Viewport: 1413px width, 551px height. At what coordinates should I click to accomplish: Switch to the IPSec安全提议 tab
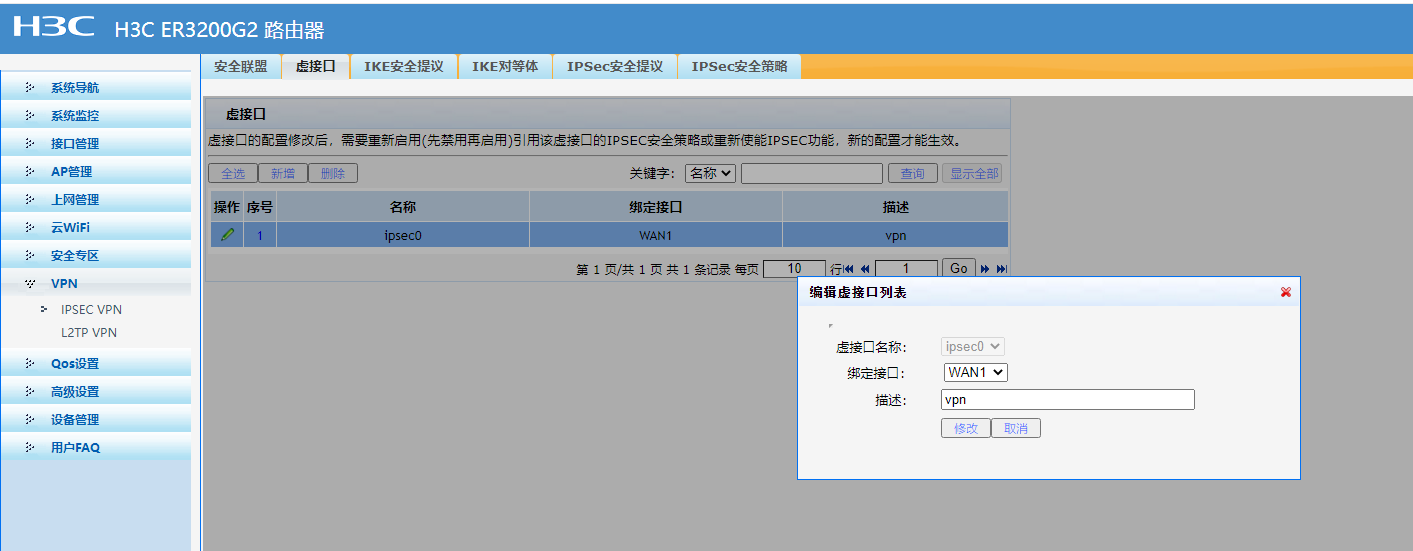tap(615, 67)
